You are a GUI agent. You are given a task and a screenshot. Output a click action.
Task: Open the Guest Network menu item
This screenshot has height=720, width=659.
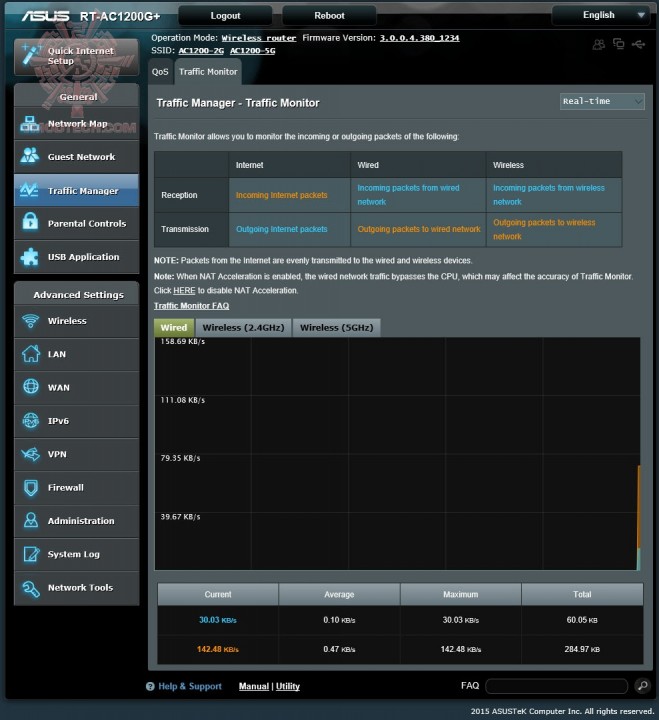point(76,157)
